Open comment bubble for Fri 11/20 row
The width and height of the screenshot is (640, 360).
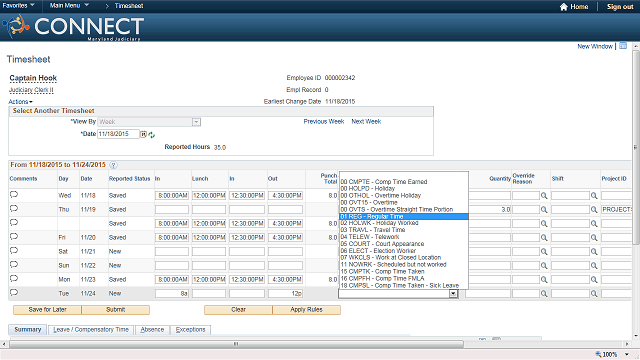(x=14, y=237)
